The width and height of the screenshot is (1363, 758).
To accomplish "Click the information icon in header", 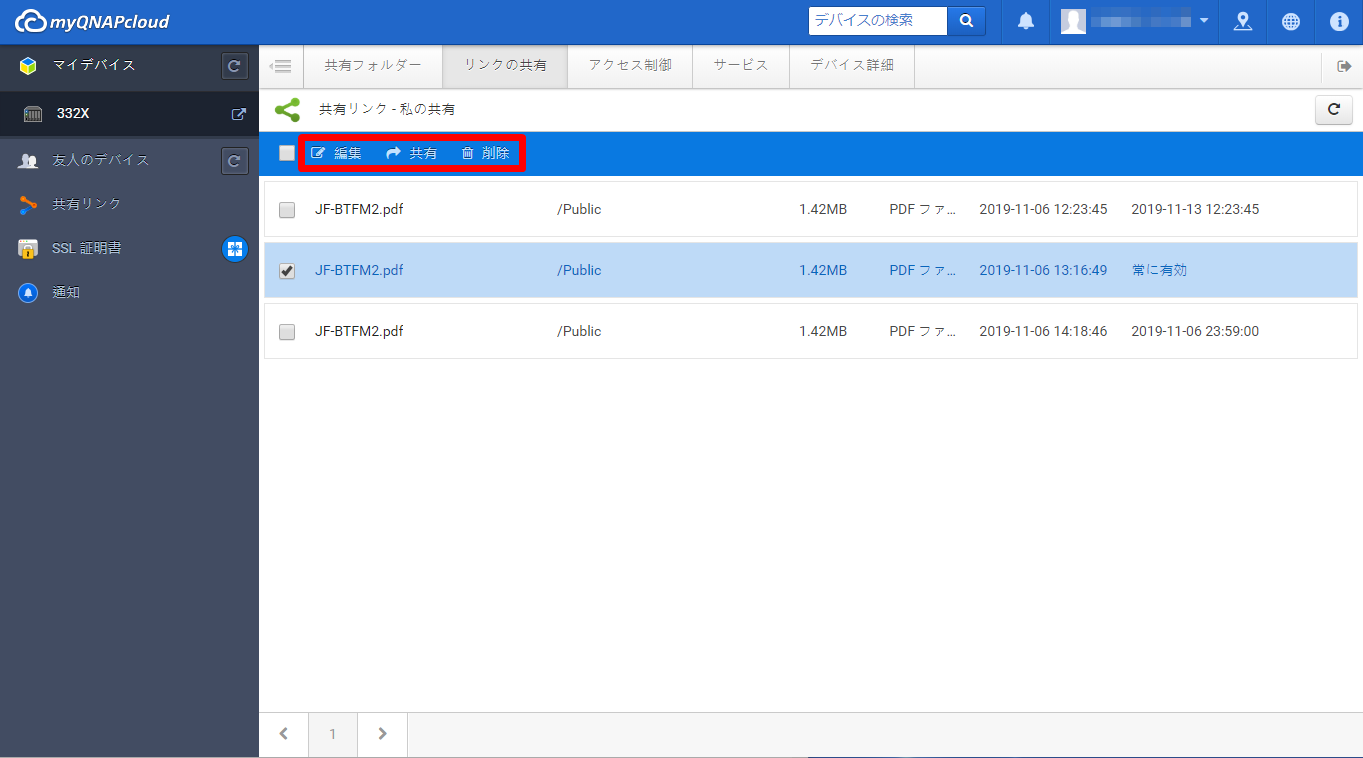I will pos(1339,21).
